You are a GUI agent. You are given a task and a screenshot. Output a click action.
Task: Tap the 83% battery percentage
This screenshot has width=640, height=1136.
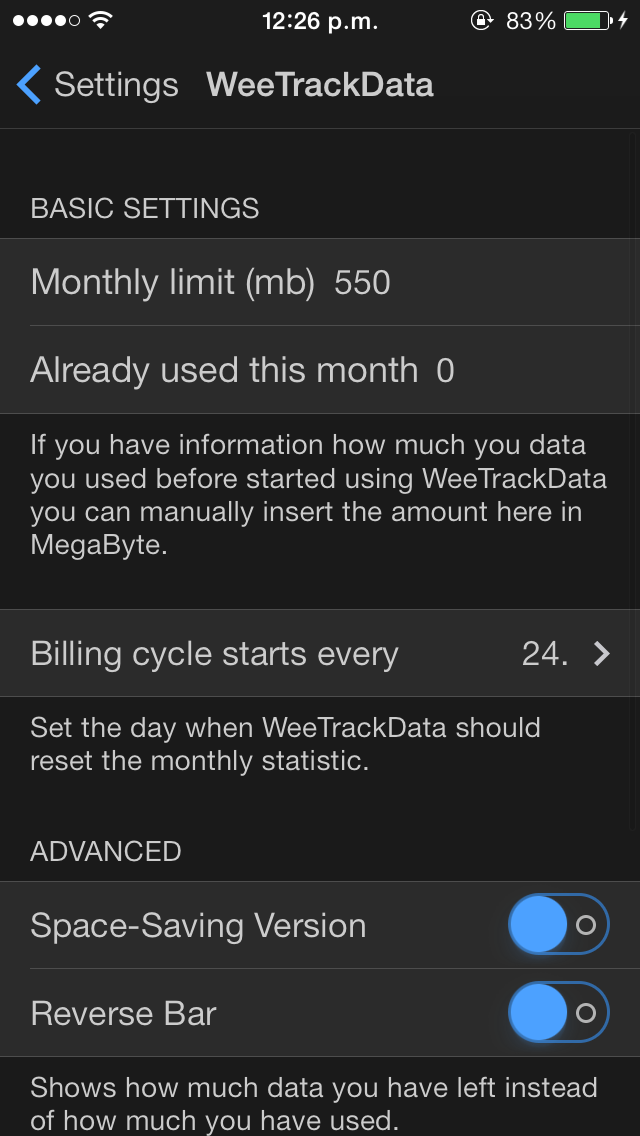(x=531, y=20)
